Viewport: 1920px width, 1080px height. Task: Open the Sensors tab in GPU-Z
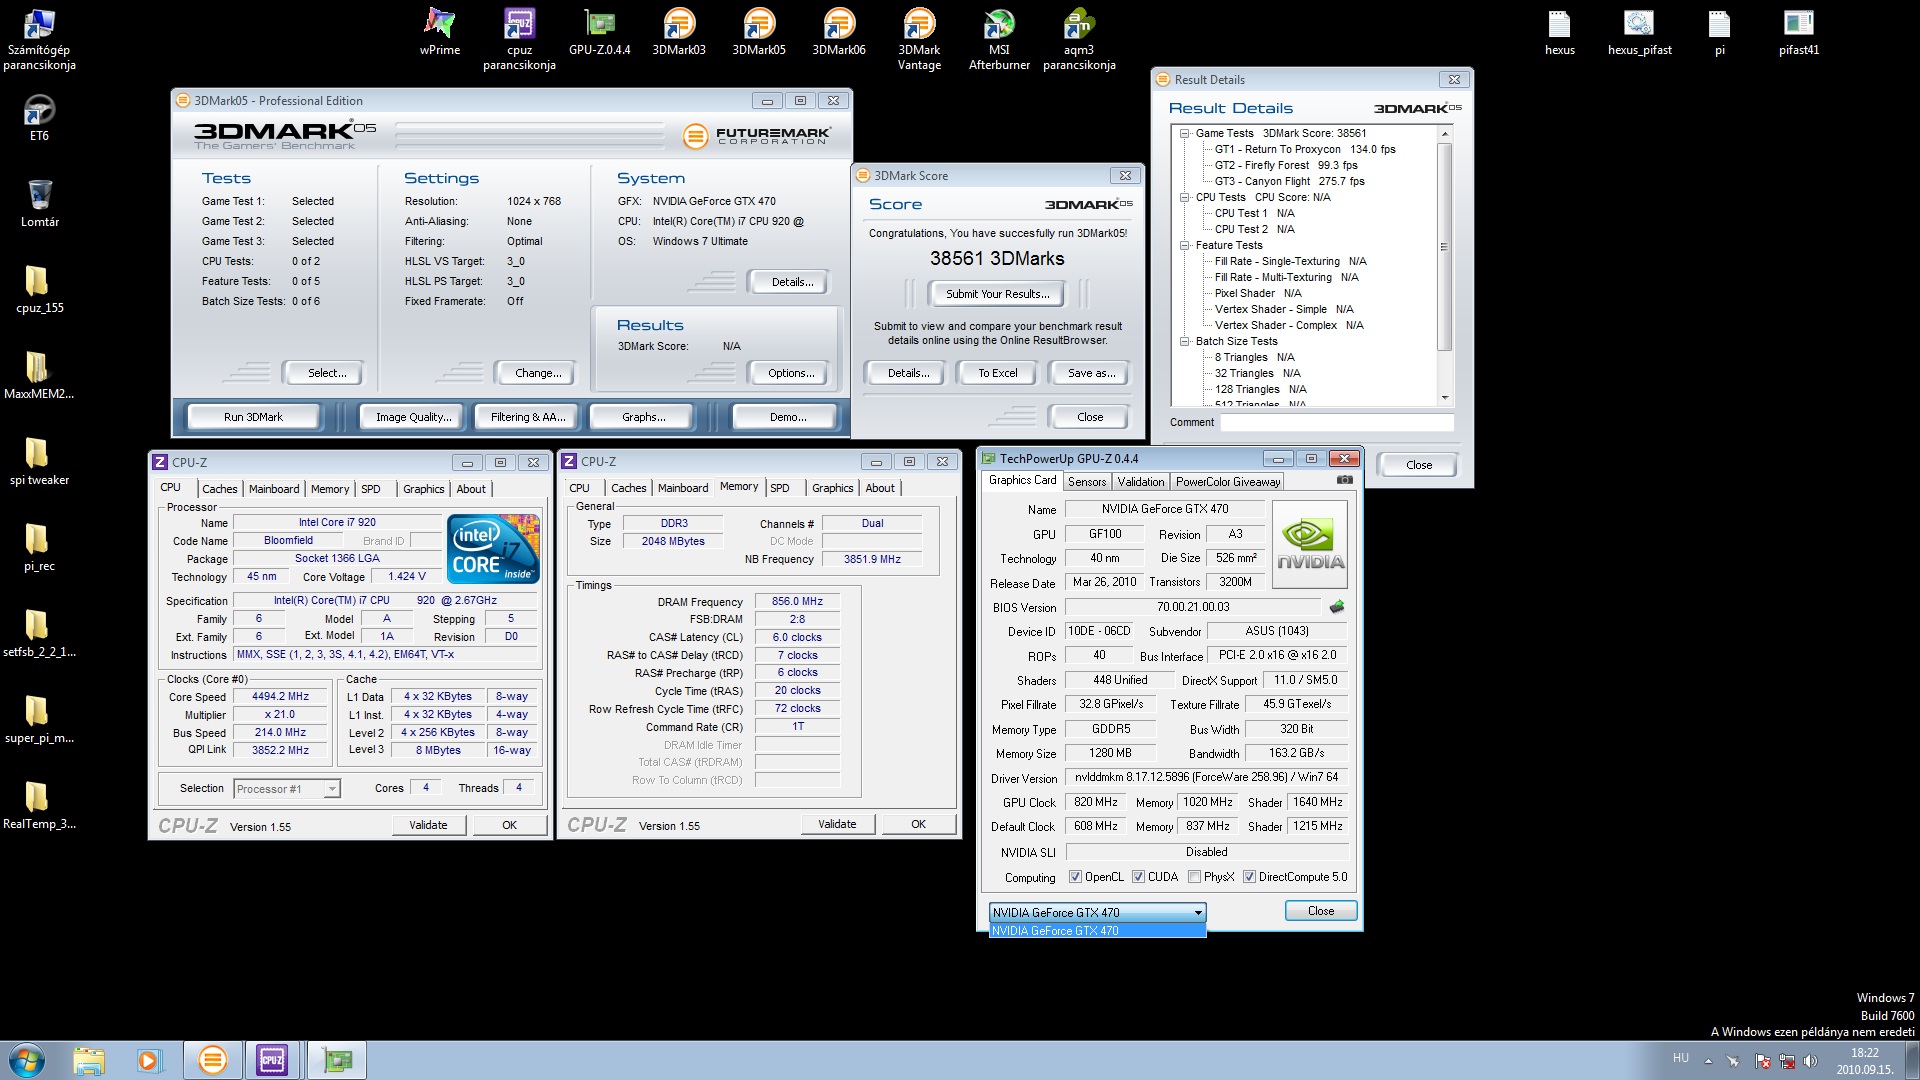point(1087,482)
